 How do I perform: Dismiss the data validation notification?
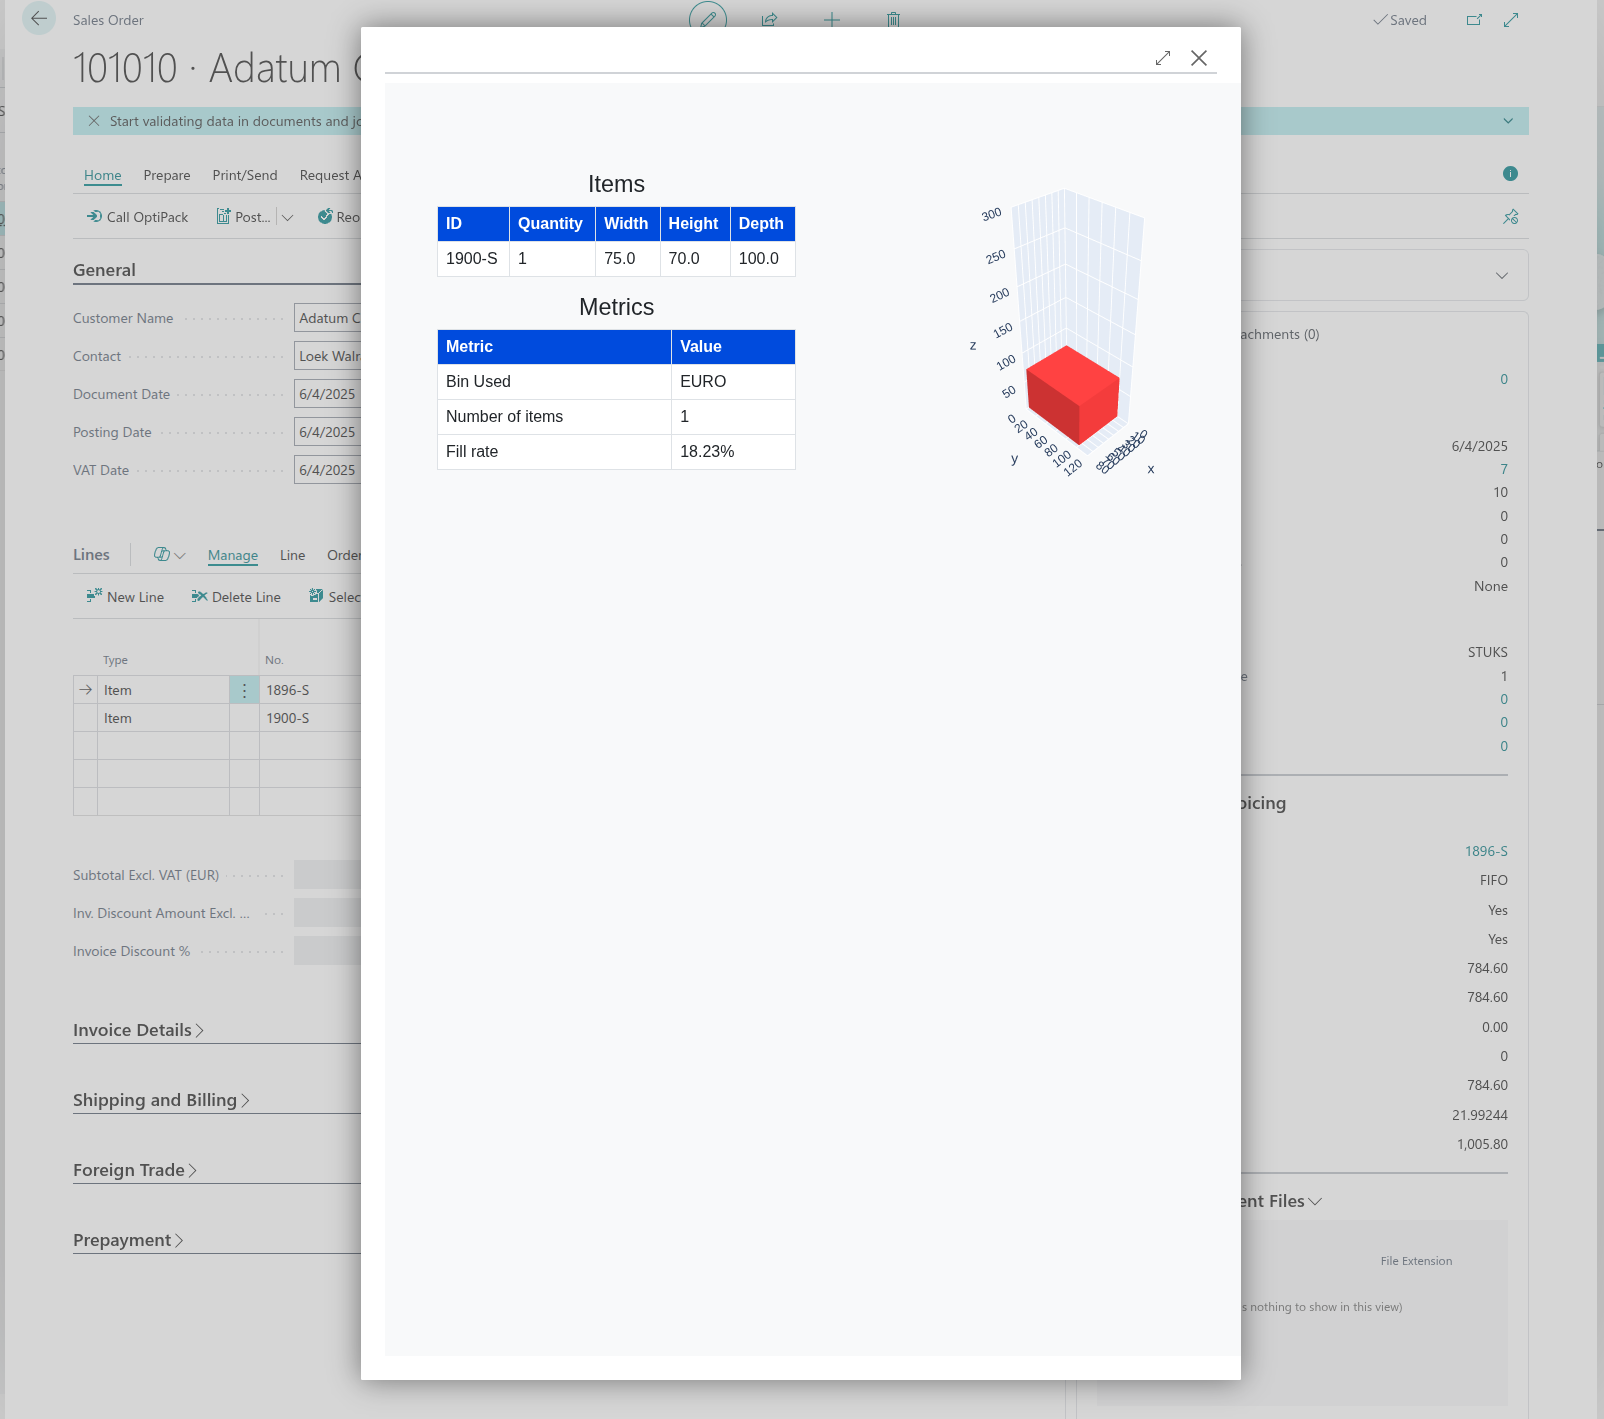[x=94, y=121]
